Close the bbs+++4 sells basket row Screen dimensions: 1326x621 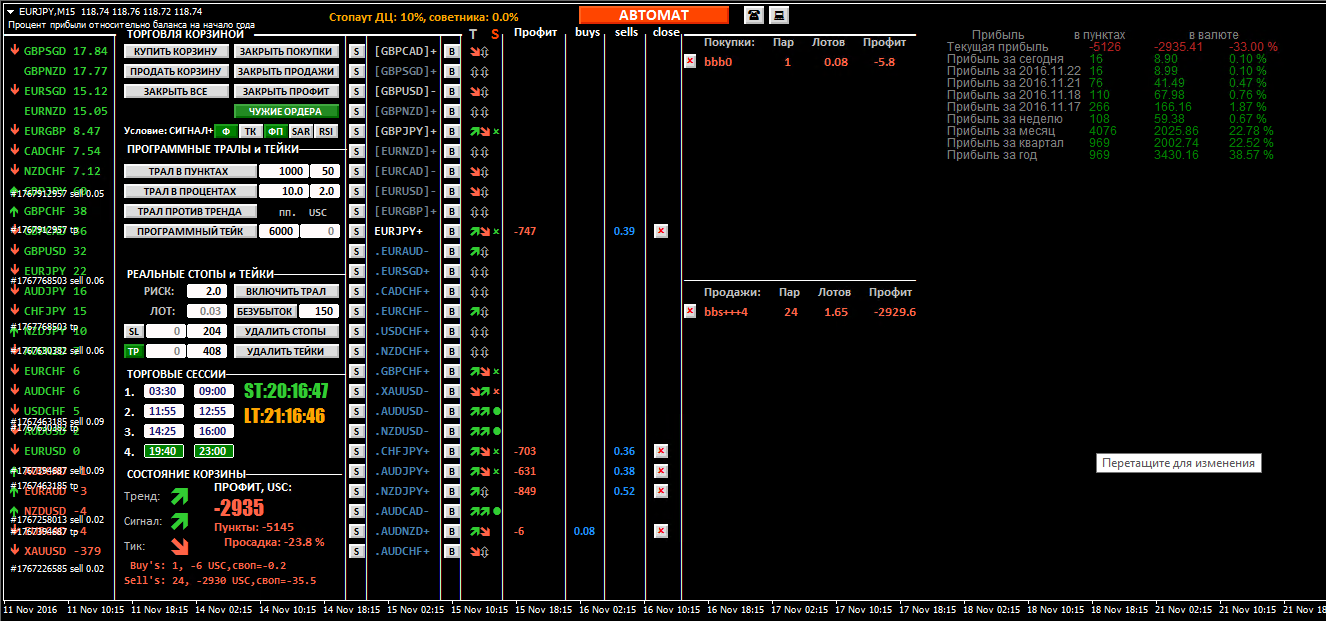(690, 311)
